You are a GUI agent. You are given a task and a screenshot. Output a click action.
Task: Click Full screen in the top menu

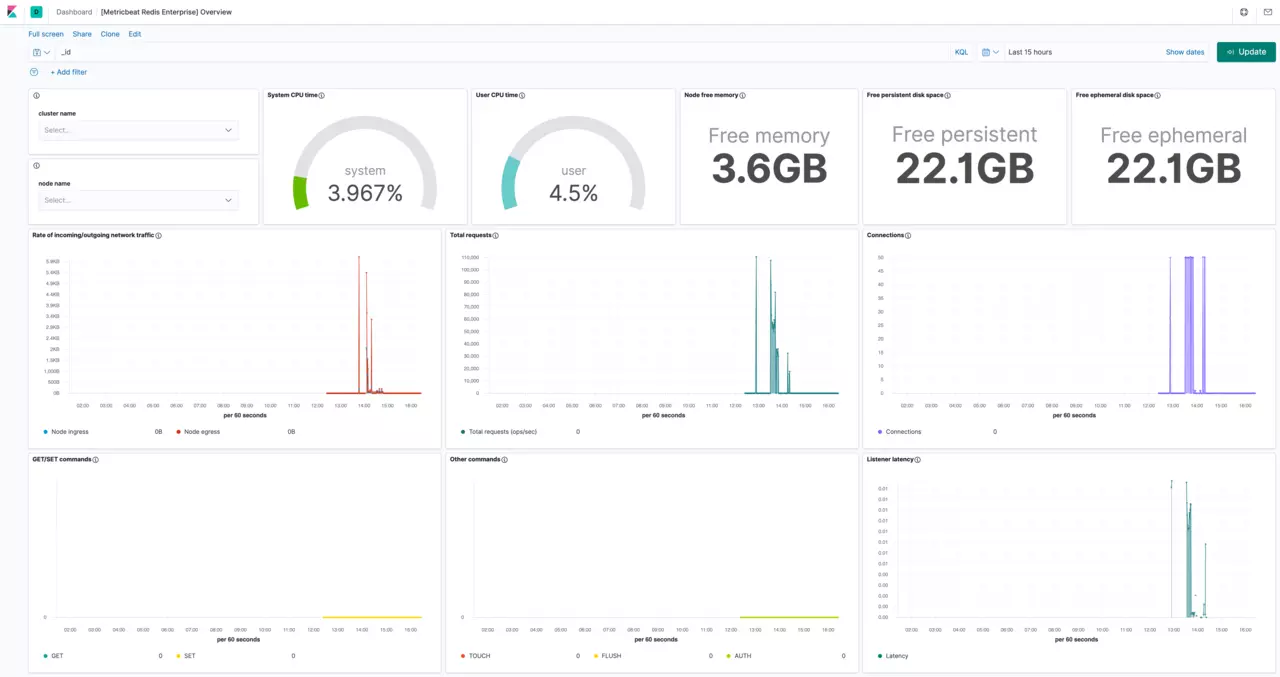click(46, 34)
